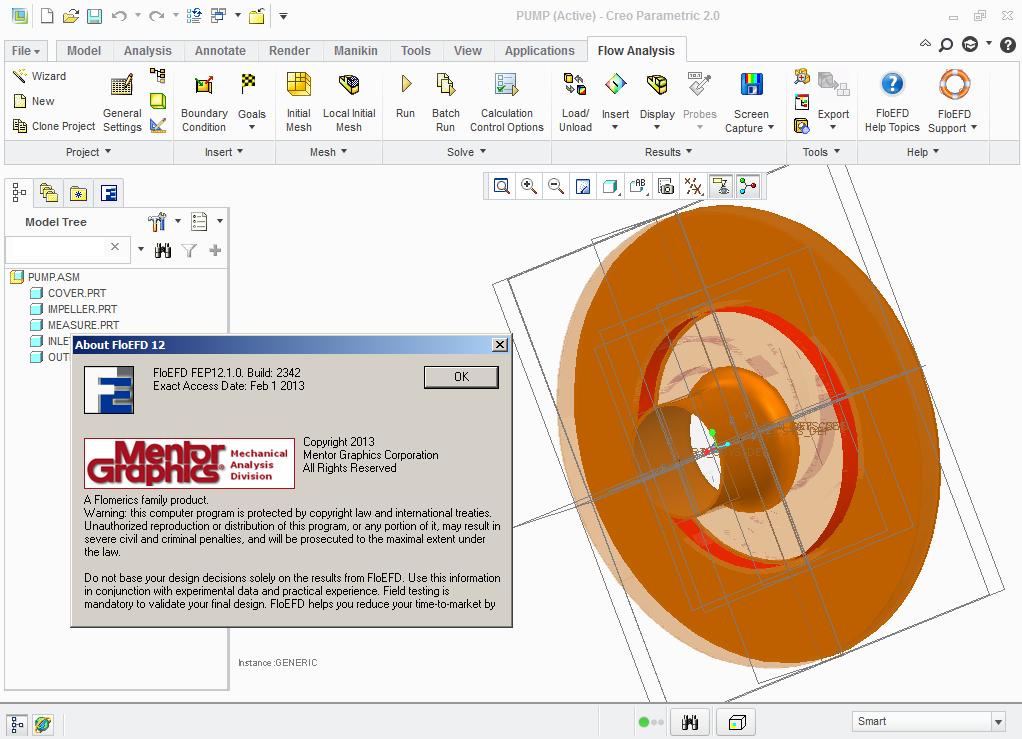Open the File menu
Screen dimensions: 1022x739
click(25, 50)
